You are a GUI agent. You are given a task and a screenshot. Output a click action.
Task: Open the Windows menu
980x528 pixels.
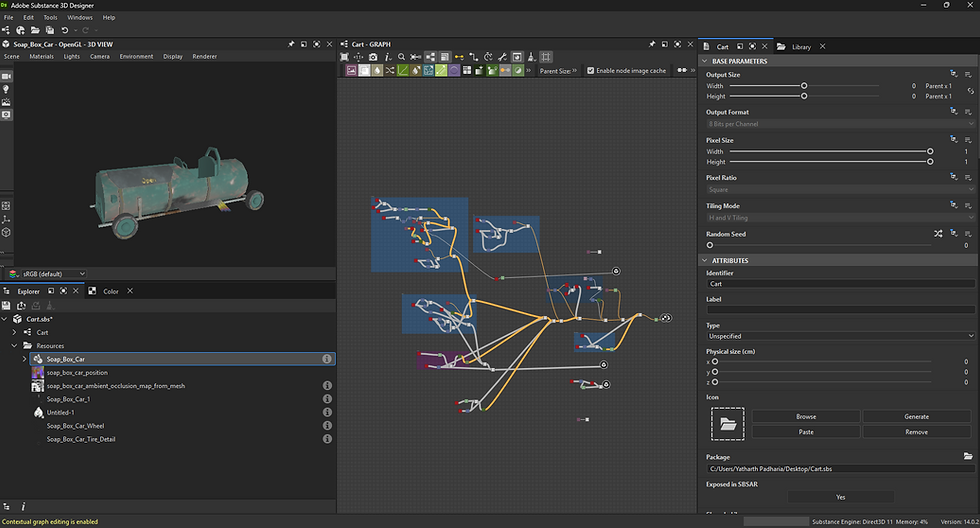80,17
